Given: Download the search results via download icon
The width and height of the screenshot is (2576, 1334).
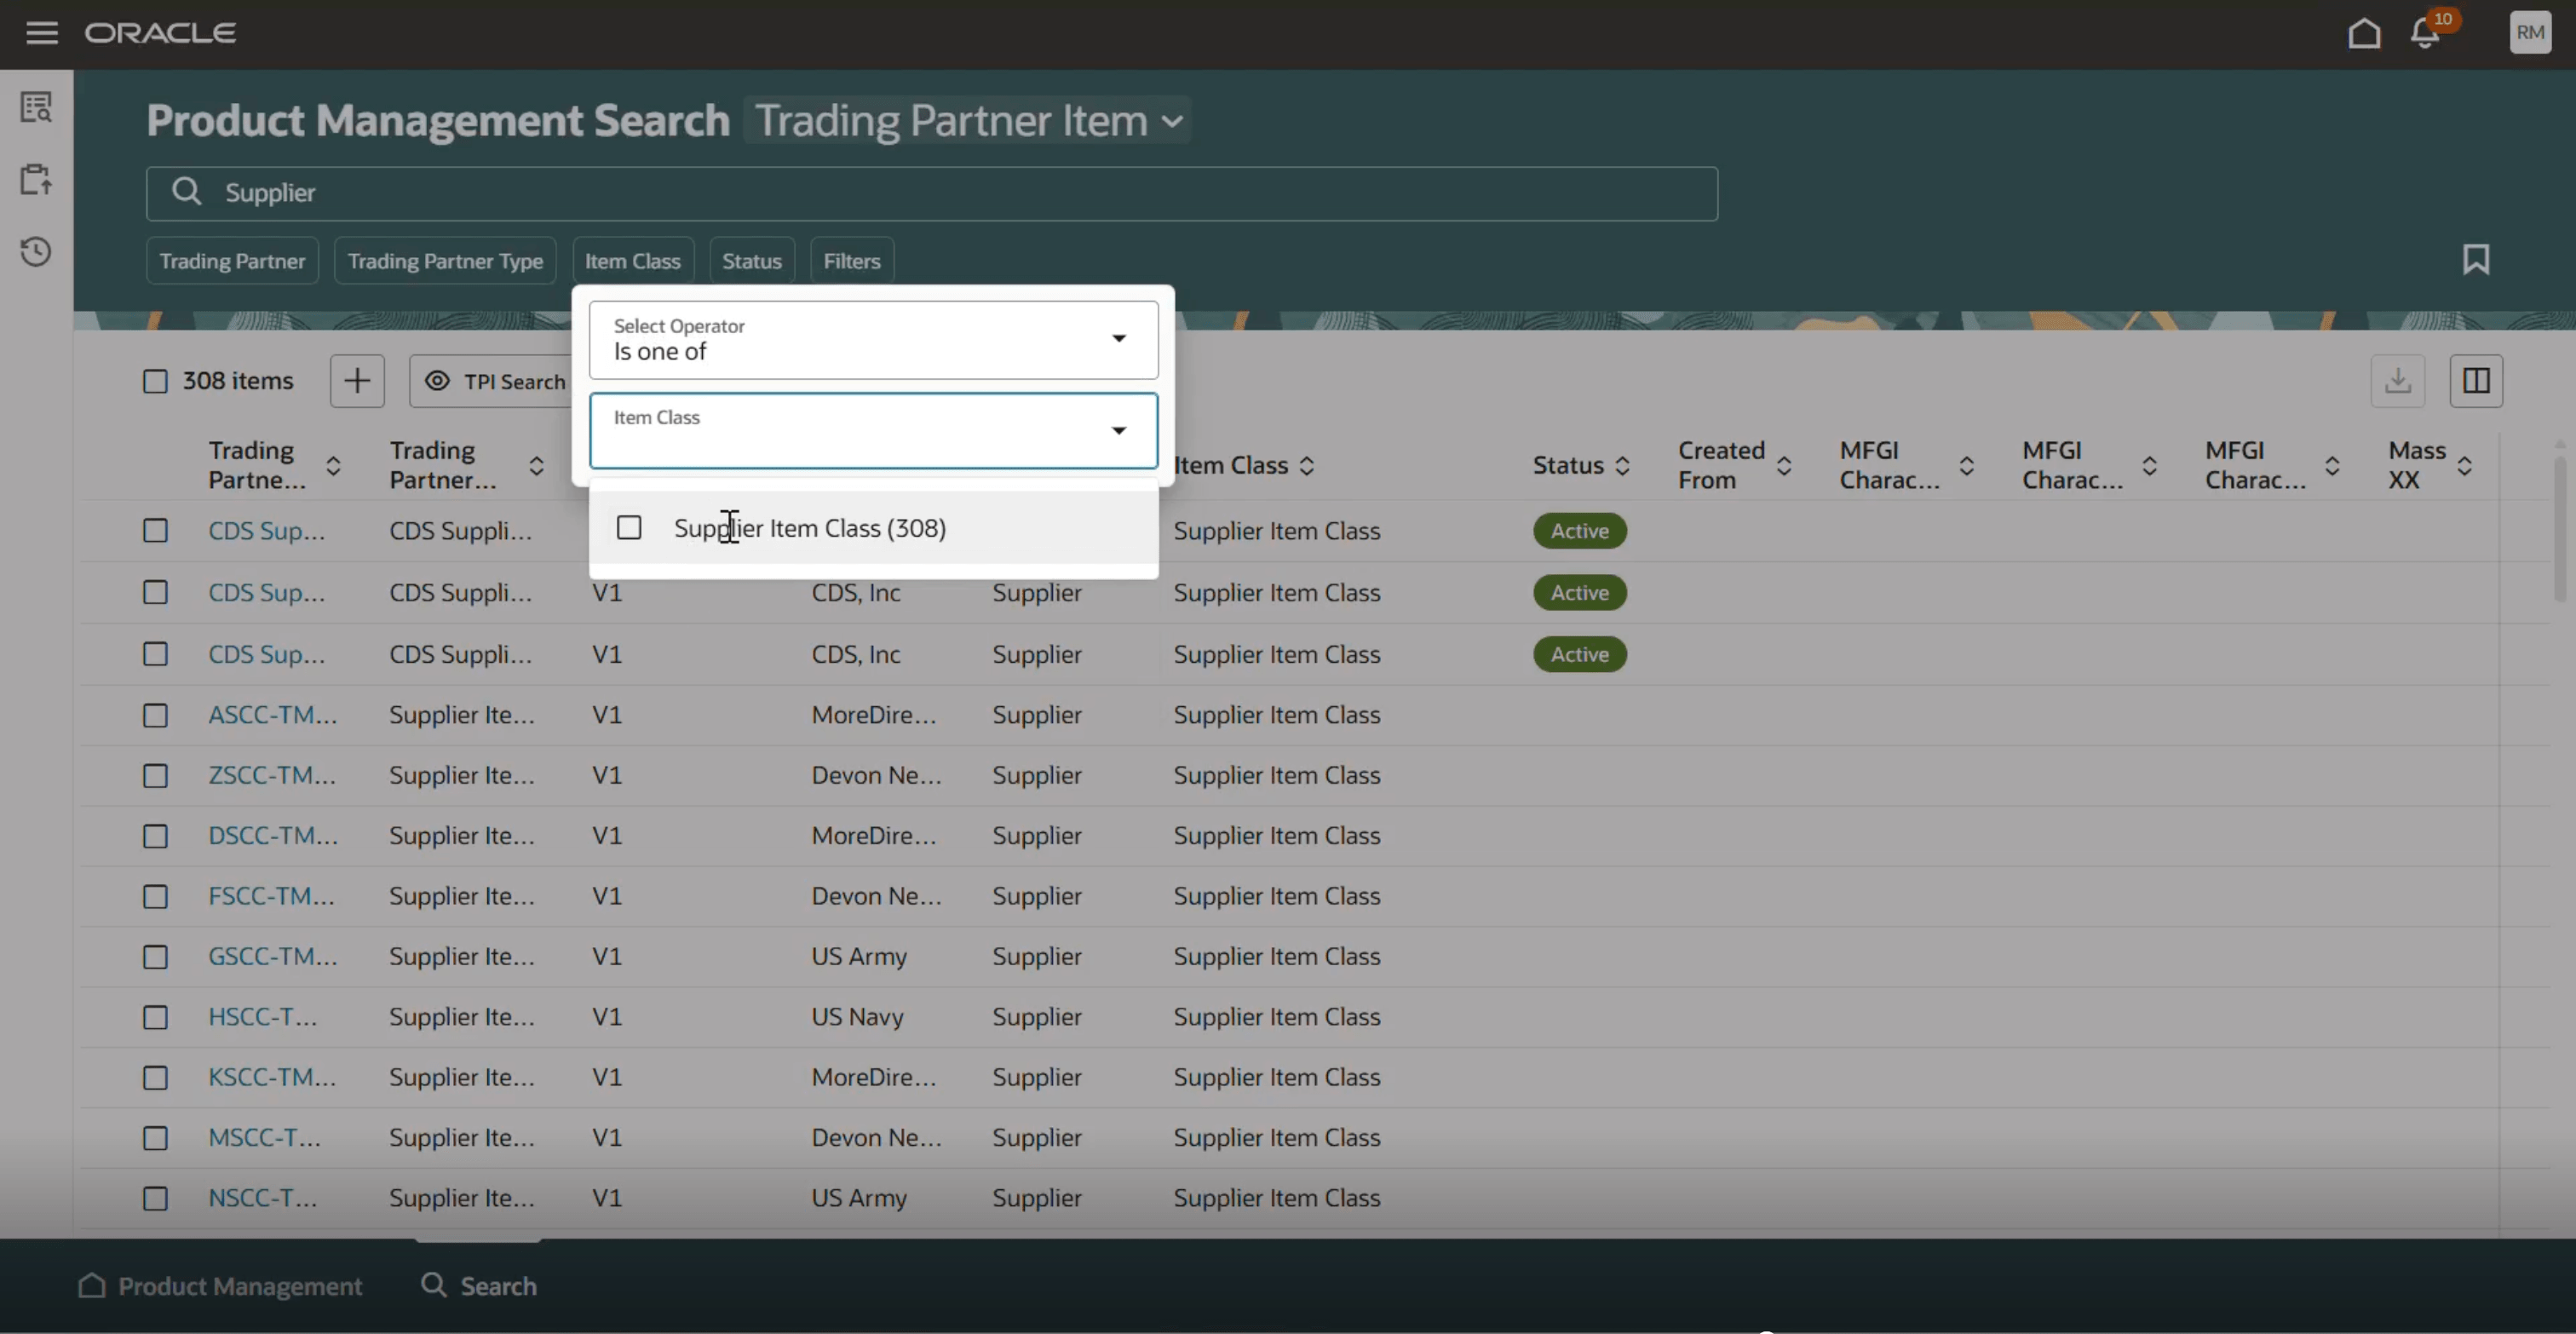Looking at the screenshot, I should pos(2398,381).
